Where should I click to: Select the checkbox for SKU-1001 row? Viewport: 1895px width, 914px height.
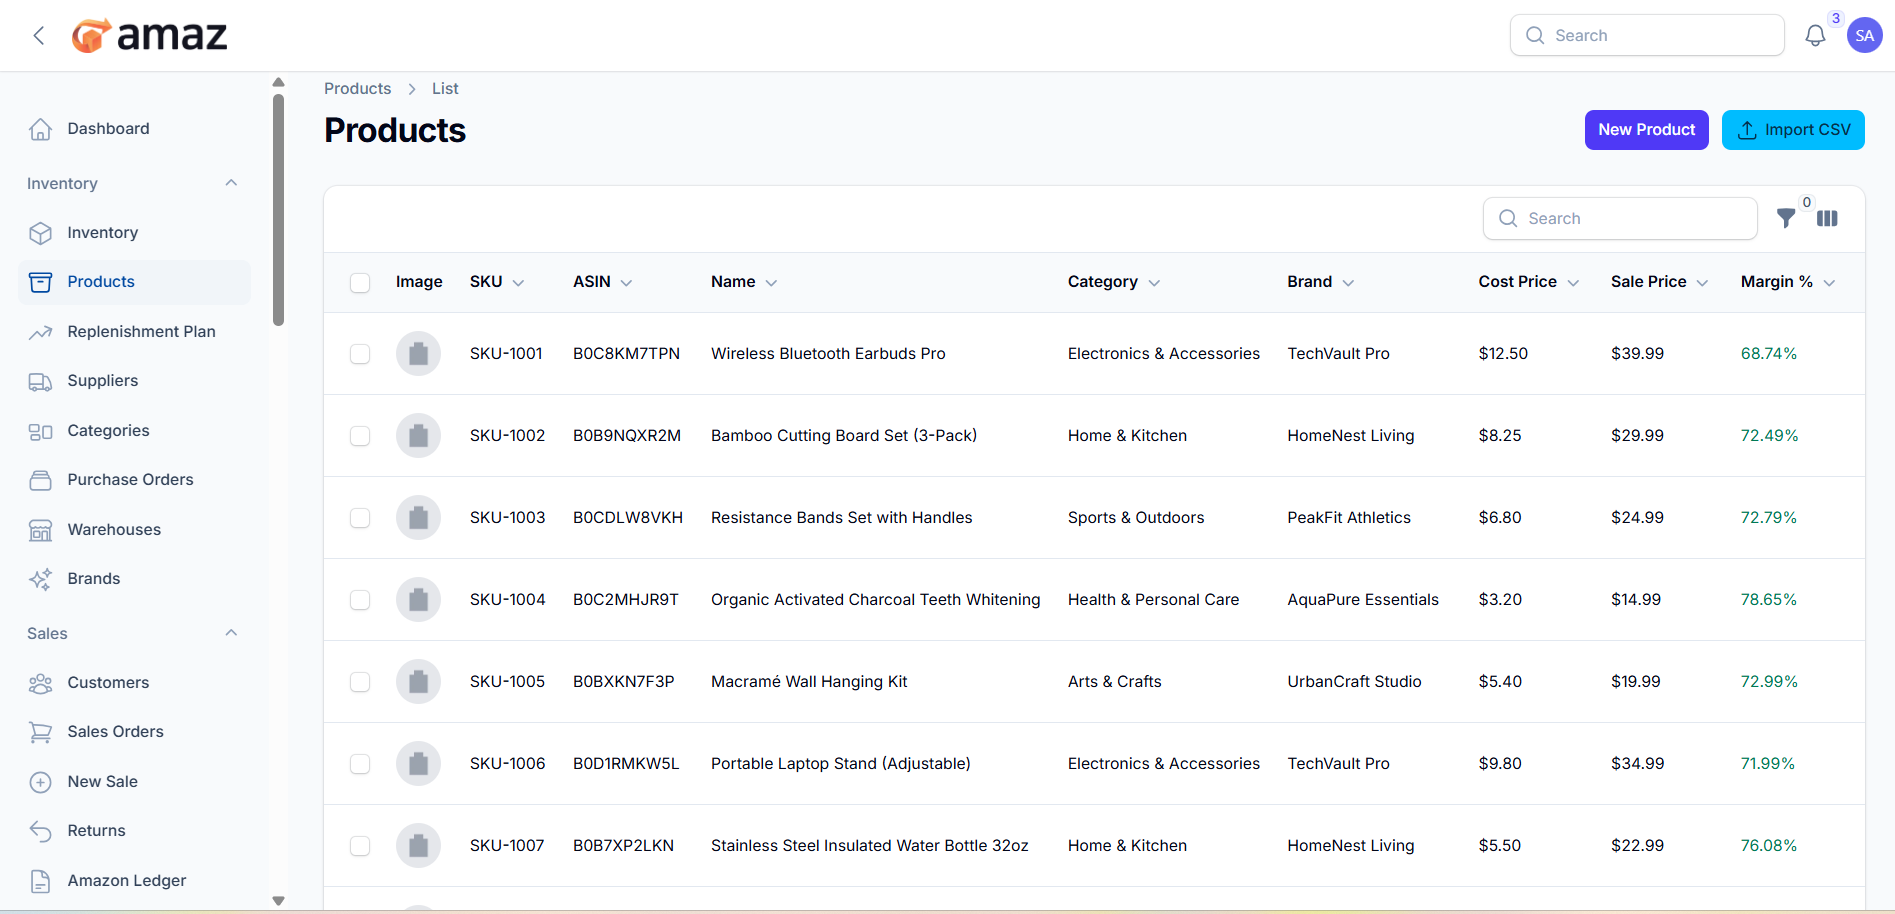click(360, 354)
